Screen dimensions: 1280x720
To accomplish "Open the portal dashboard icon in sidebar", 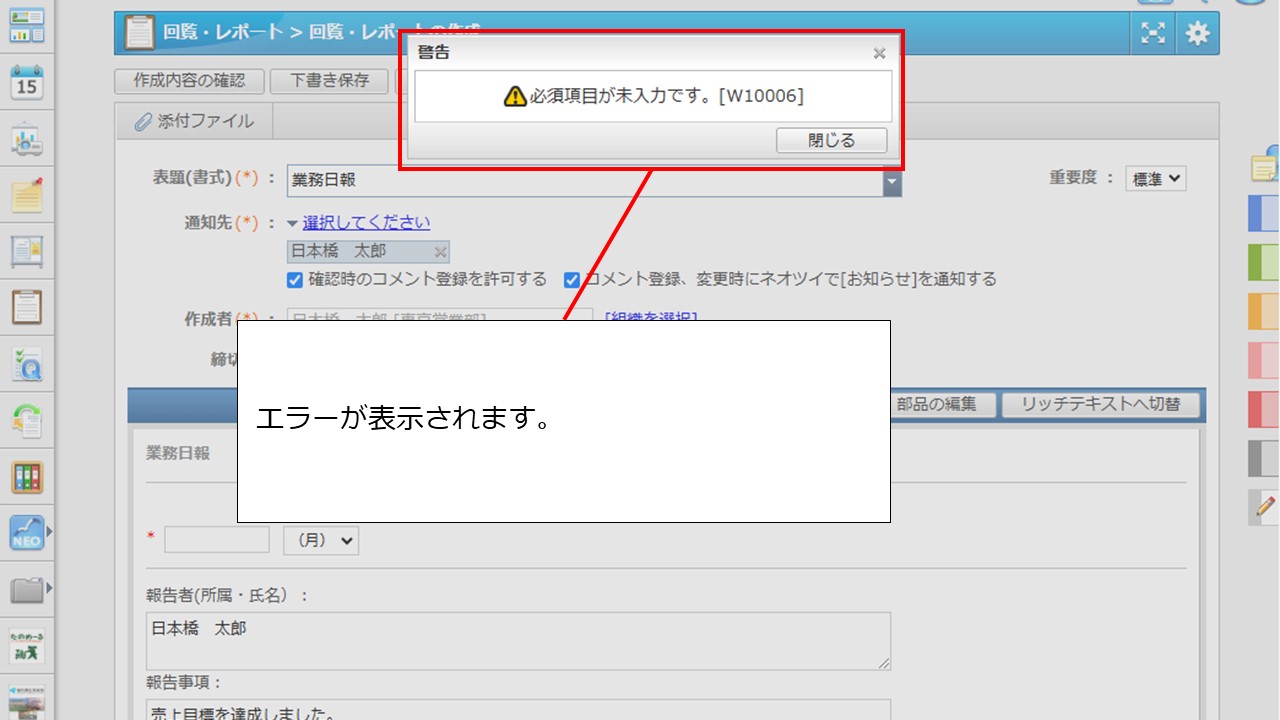I will click(x=27, y=26).
